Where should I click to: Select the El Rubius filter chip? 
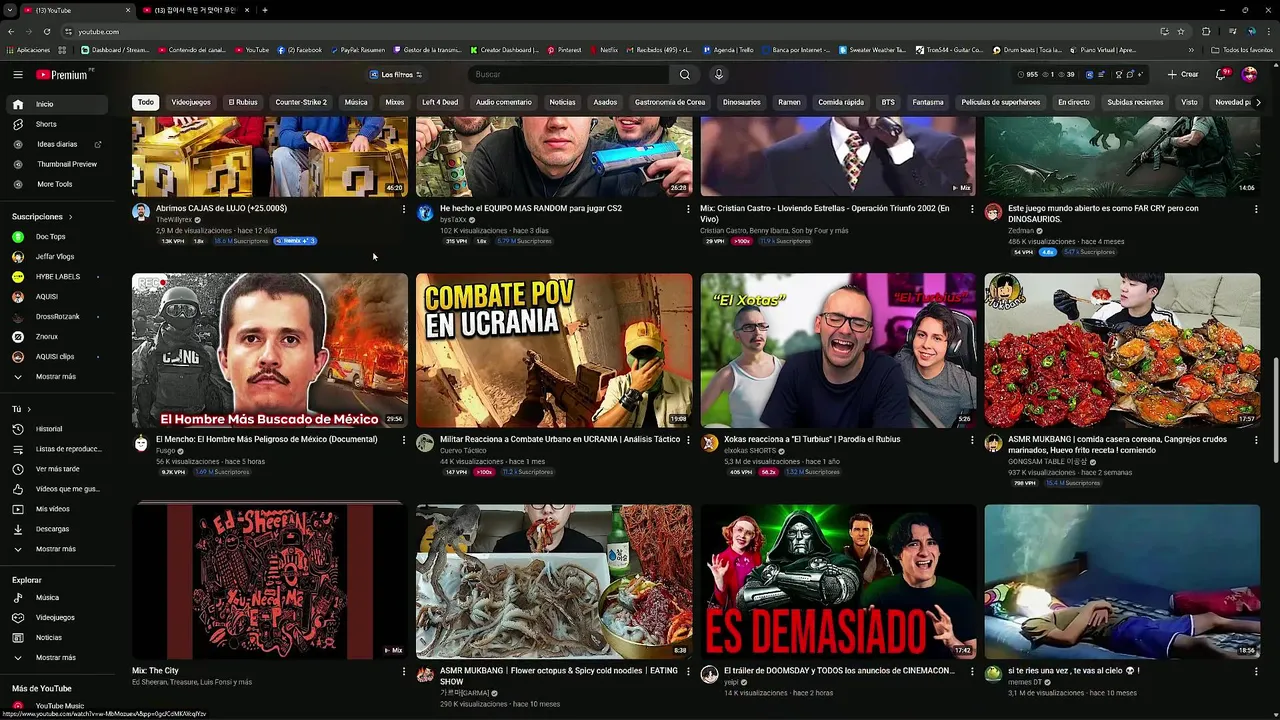[x=243, y=102]
